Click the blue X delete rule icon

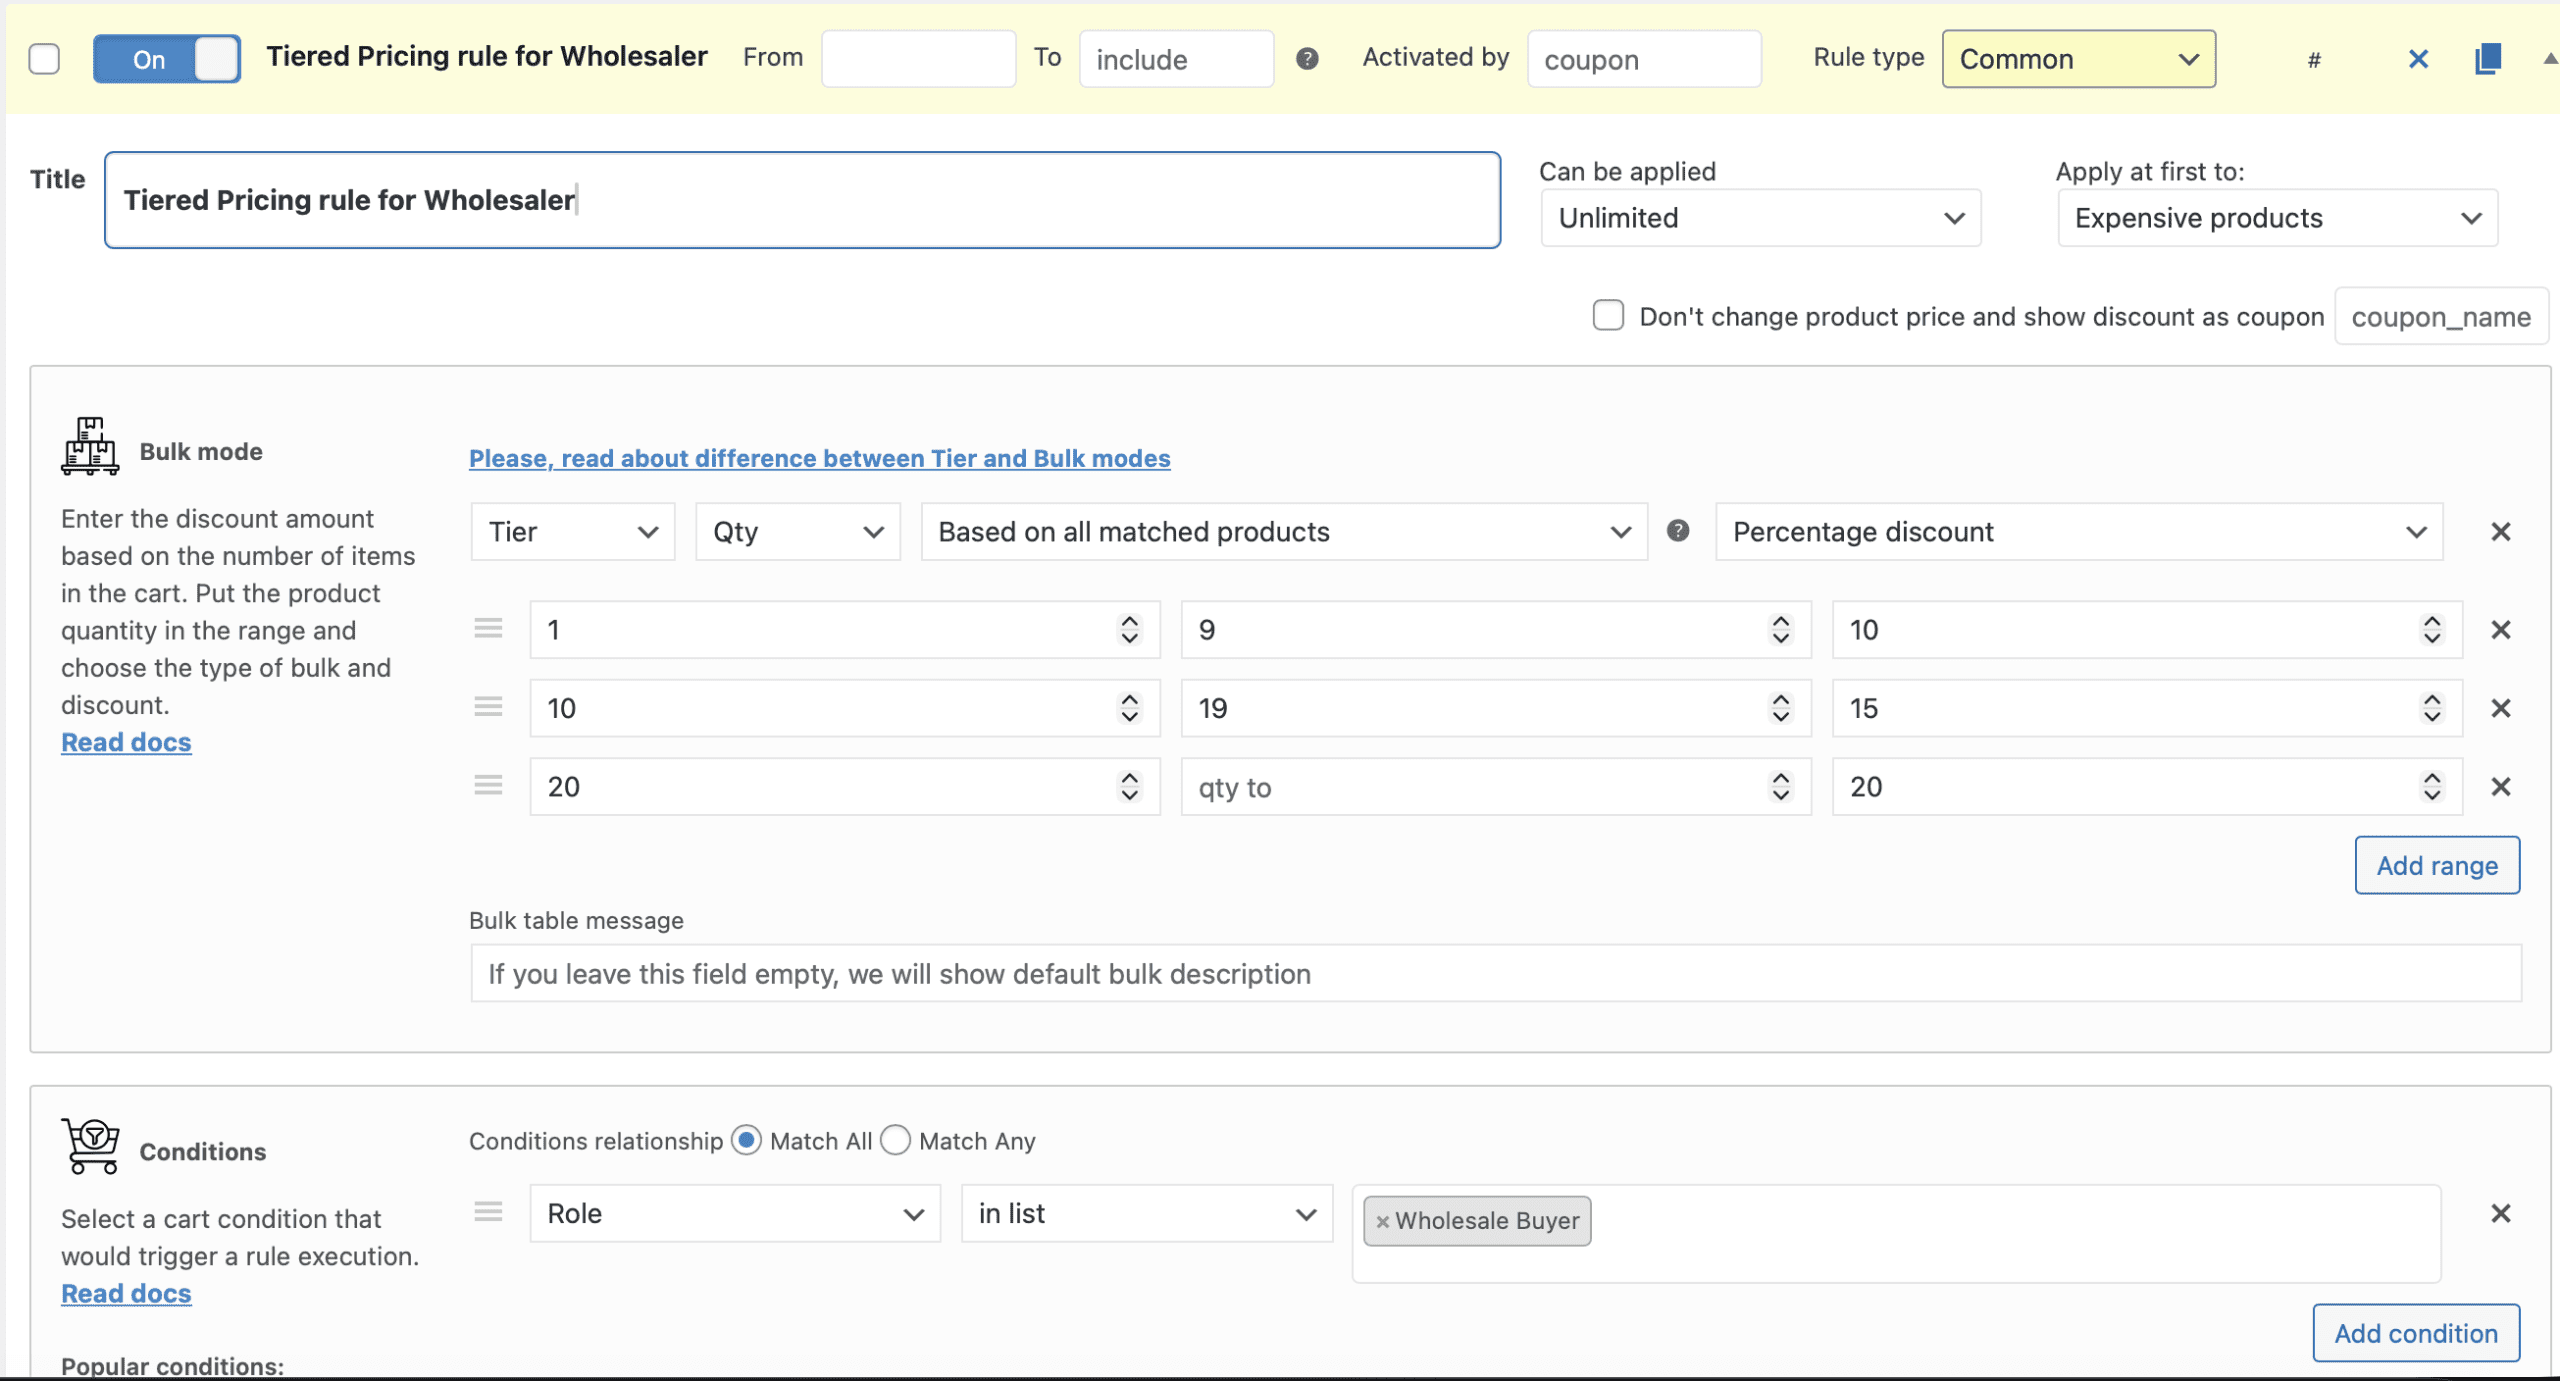click(x=2418, y=59)
